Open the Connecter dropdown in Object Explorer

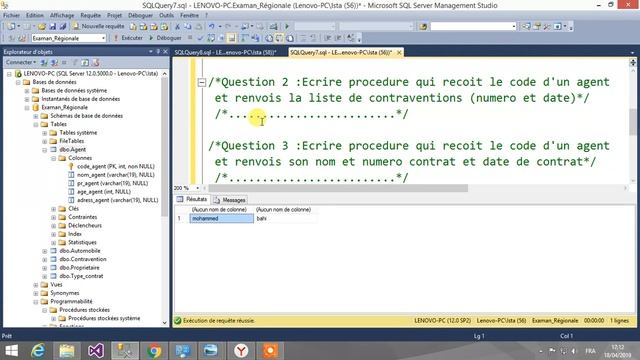21,62
